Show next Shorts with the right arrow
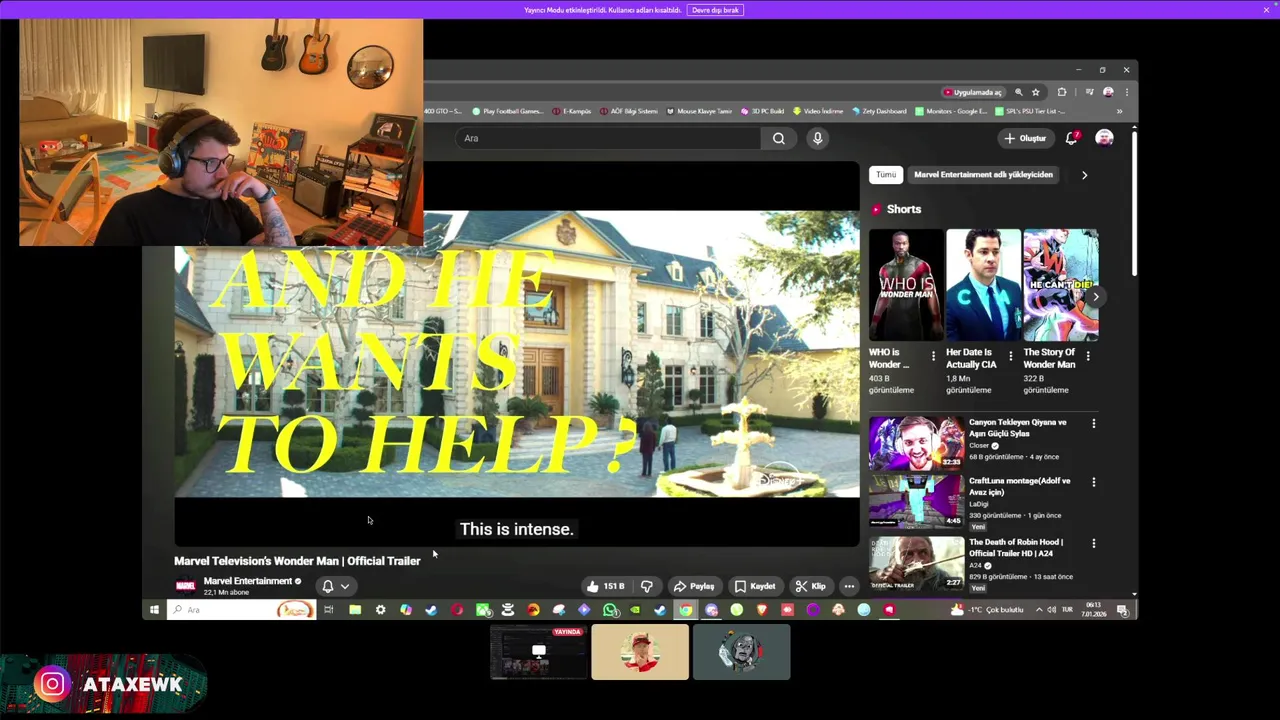Screen dimensions: 1280x720 pyautogui.click(x=1096, y=297)
